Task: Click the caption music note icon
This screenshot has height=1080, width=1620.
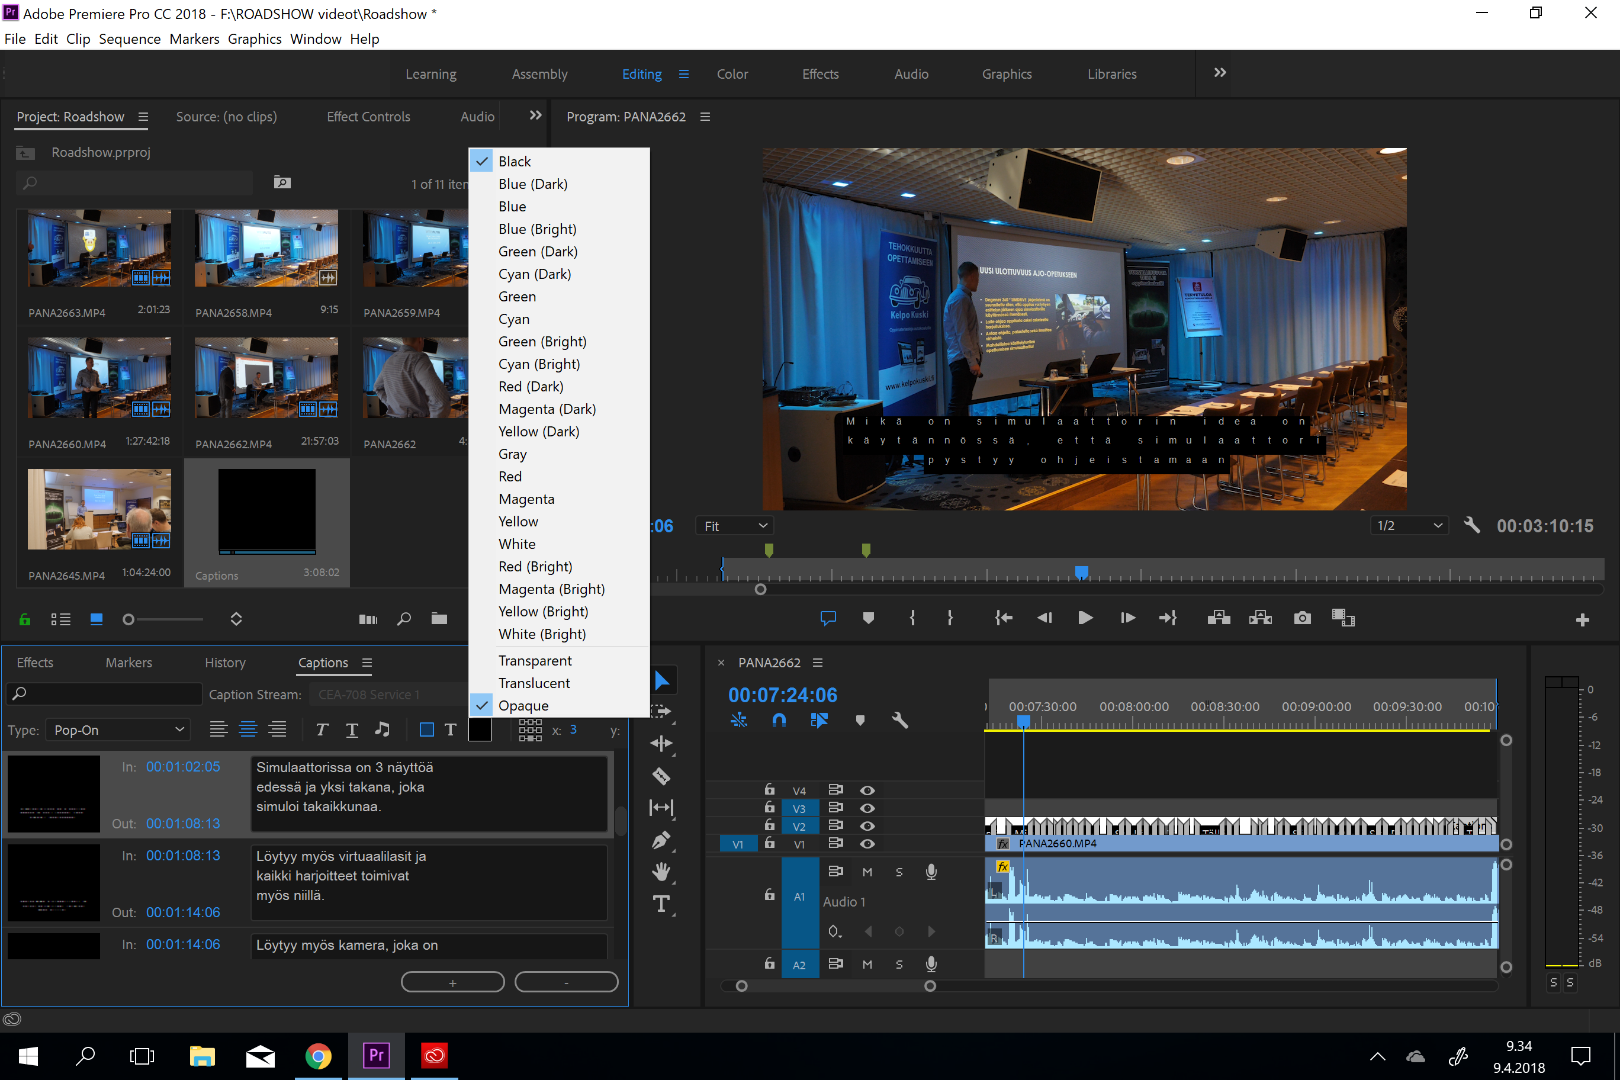Action: point(382,730)
